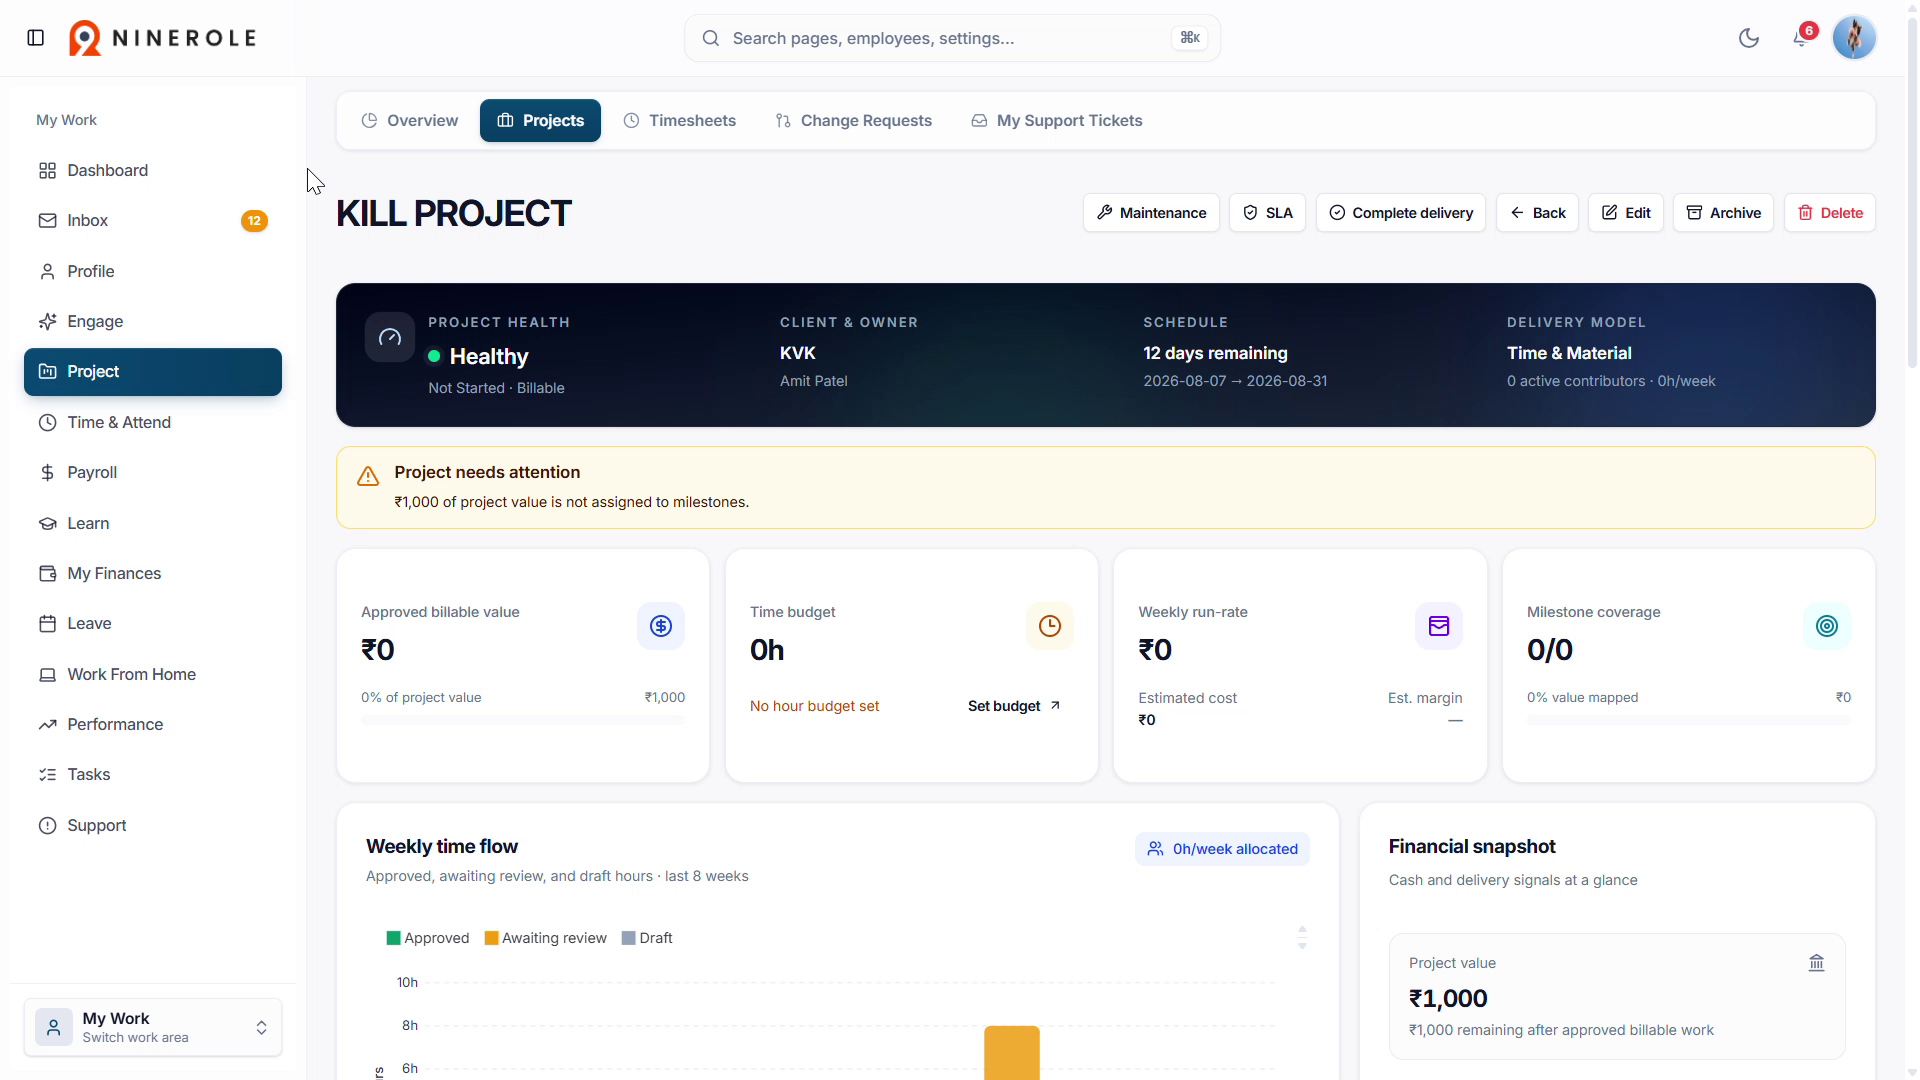Edit the KILL PROJECT project

1625,213
